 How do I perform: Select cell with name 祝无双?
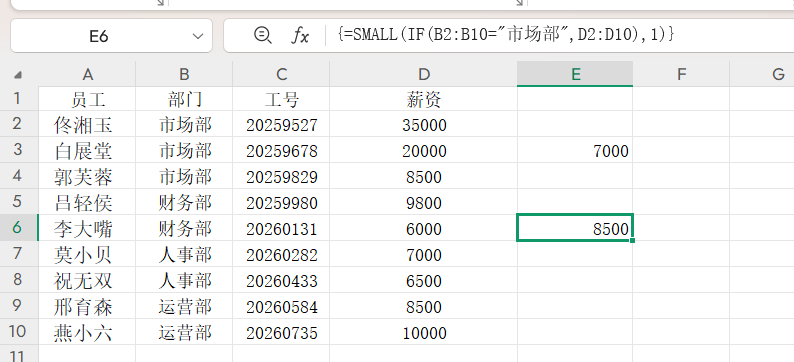(87, 280)
